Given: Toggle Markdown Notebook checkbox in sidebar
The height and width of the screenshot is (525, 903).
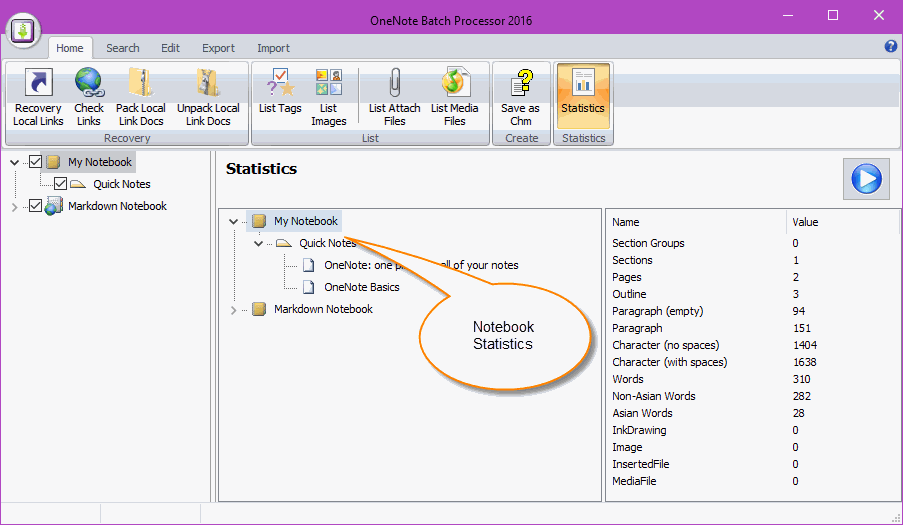Looking at the screenshot, I should [x=35, y=206].
